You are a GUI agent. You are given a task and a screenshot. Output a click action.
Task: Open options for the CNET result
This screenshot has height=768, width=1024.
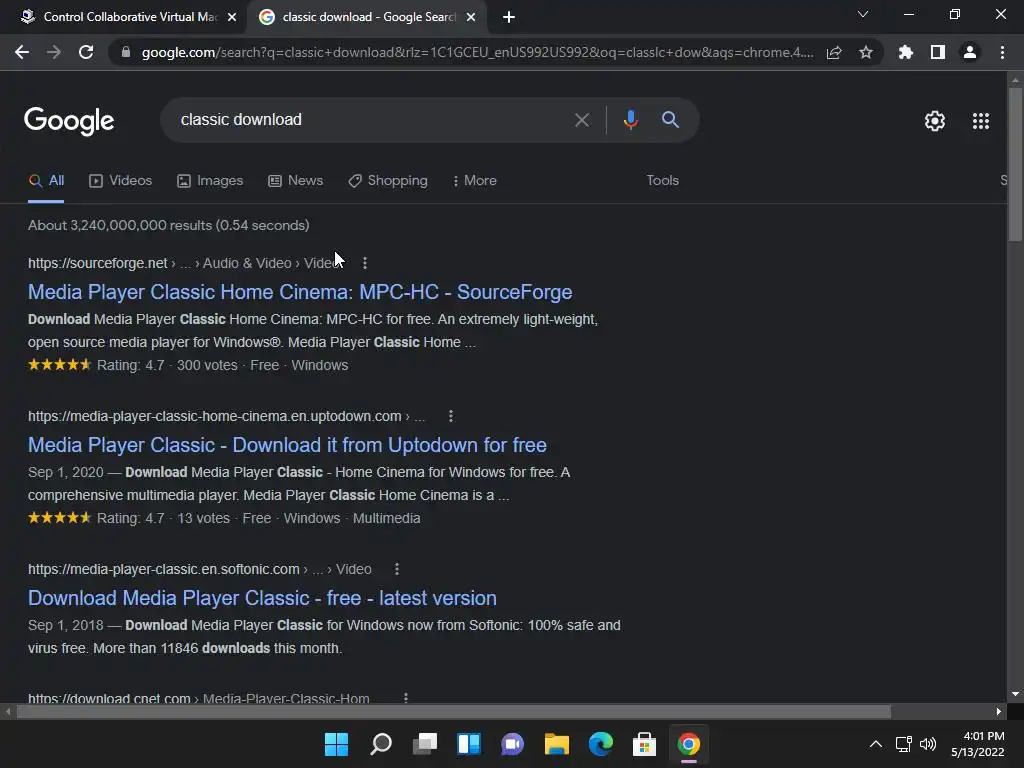click(x=406, y=697)
